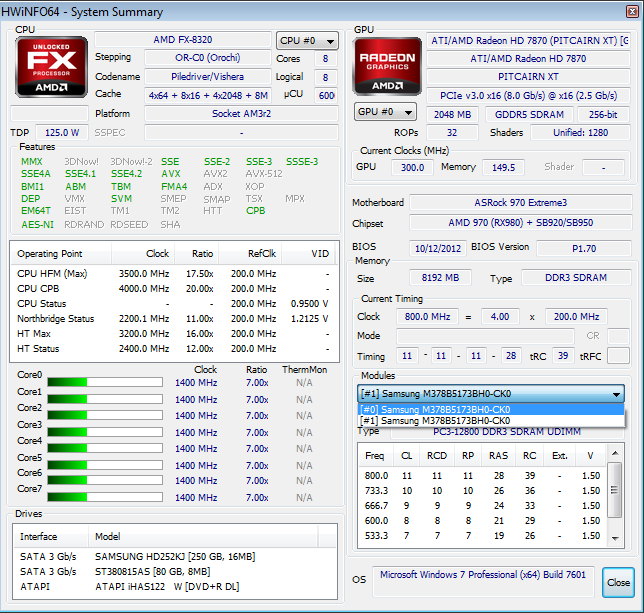644x613 pixels.
Task: Click the GDDR5 SDRAM memory type field
Action: (x=529, y=115)
